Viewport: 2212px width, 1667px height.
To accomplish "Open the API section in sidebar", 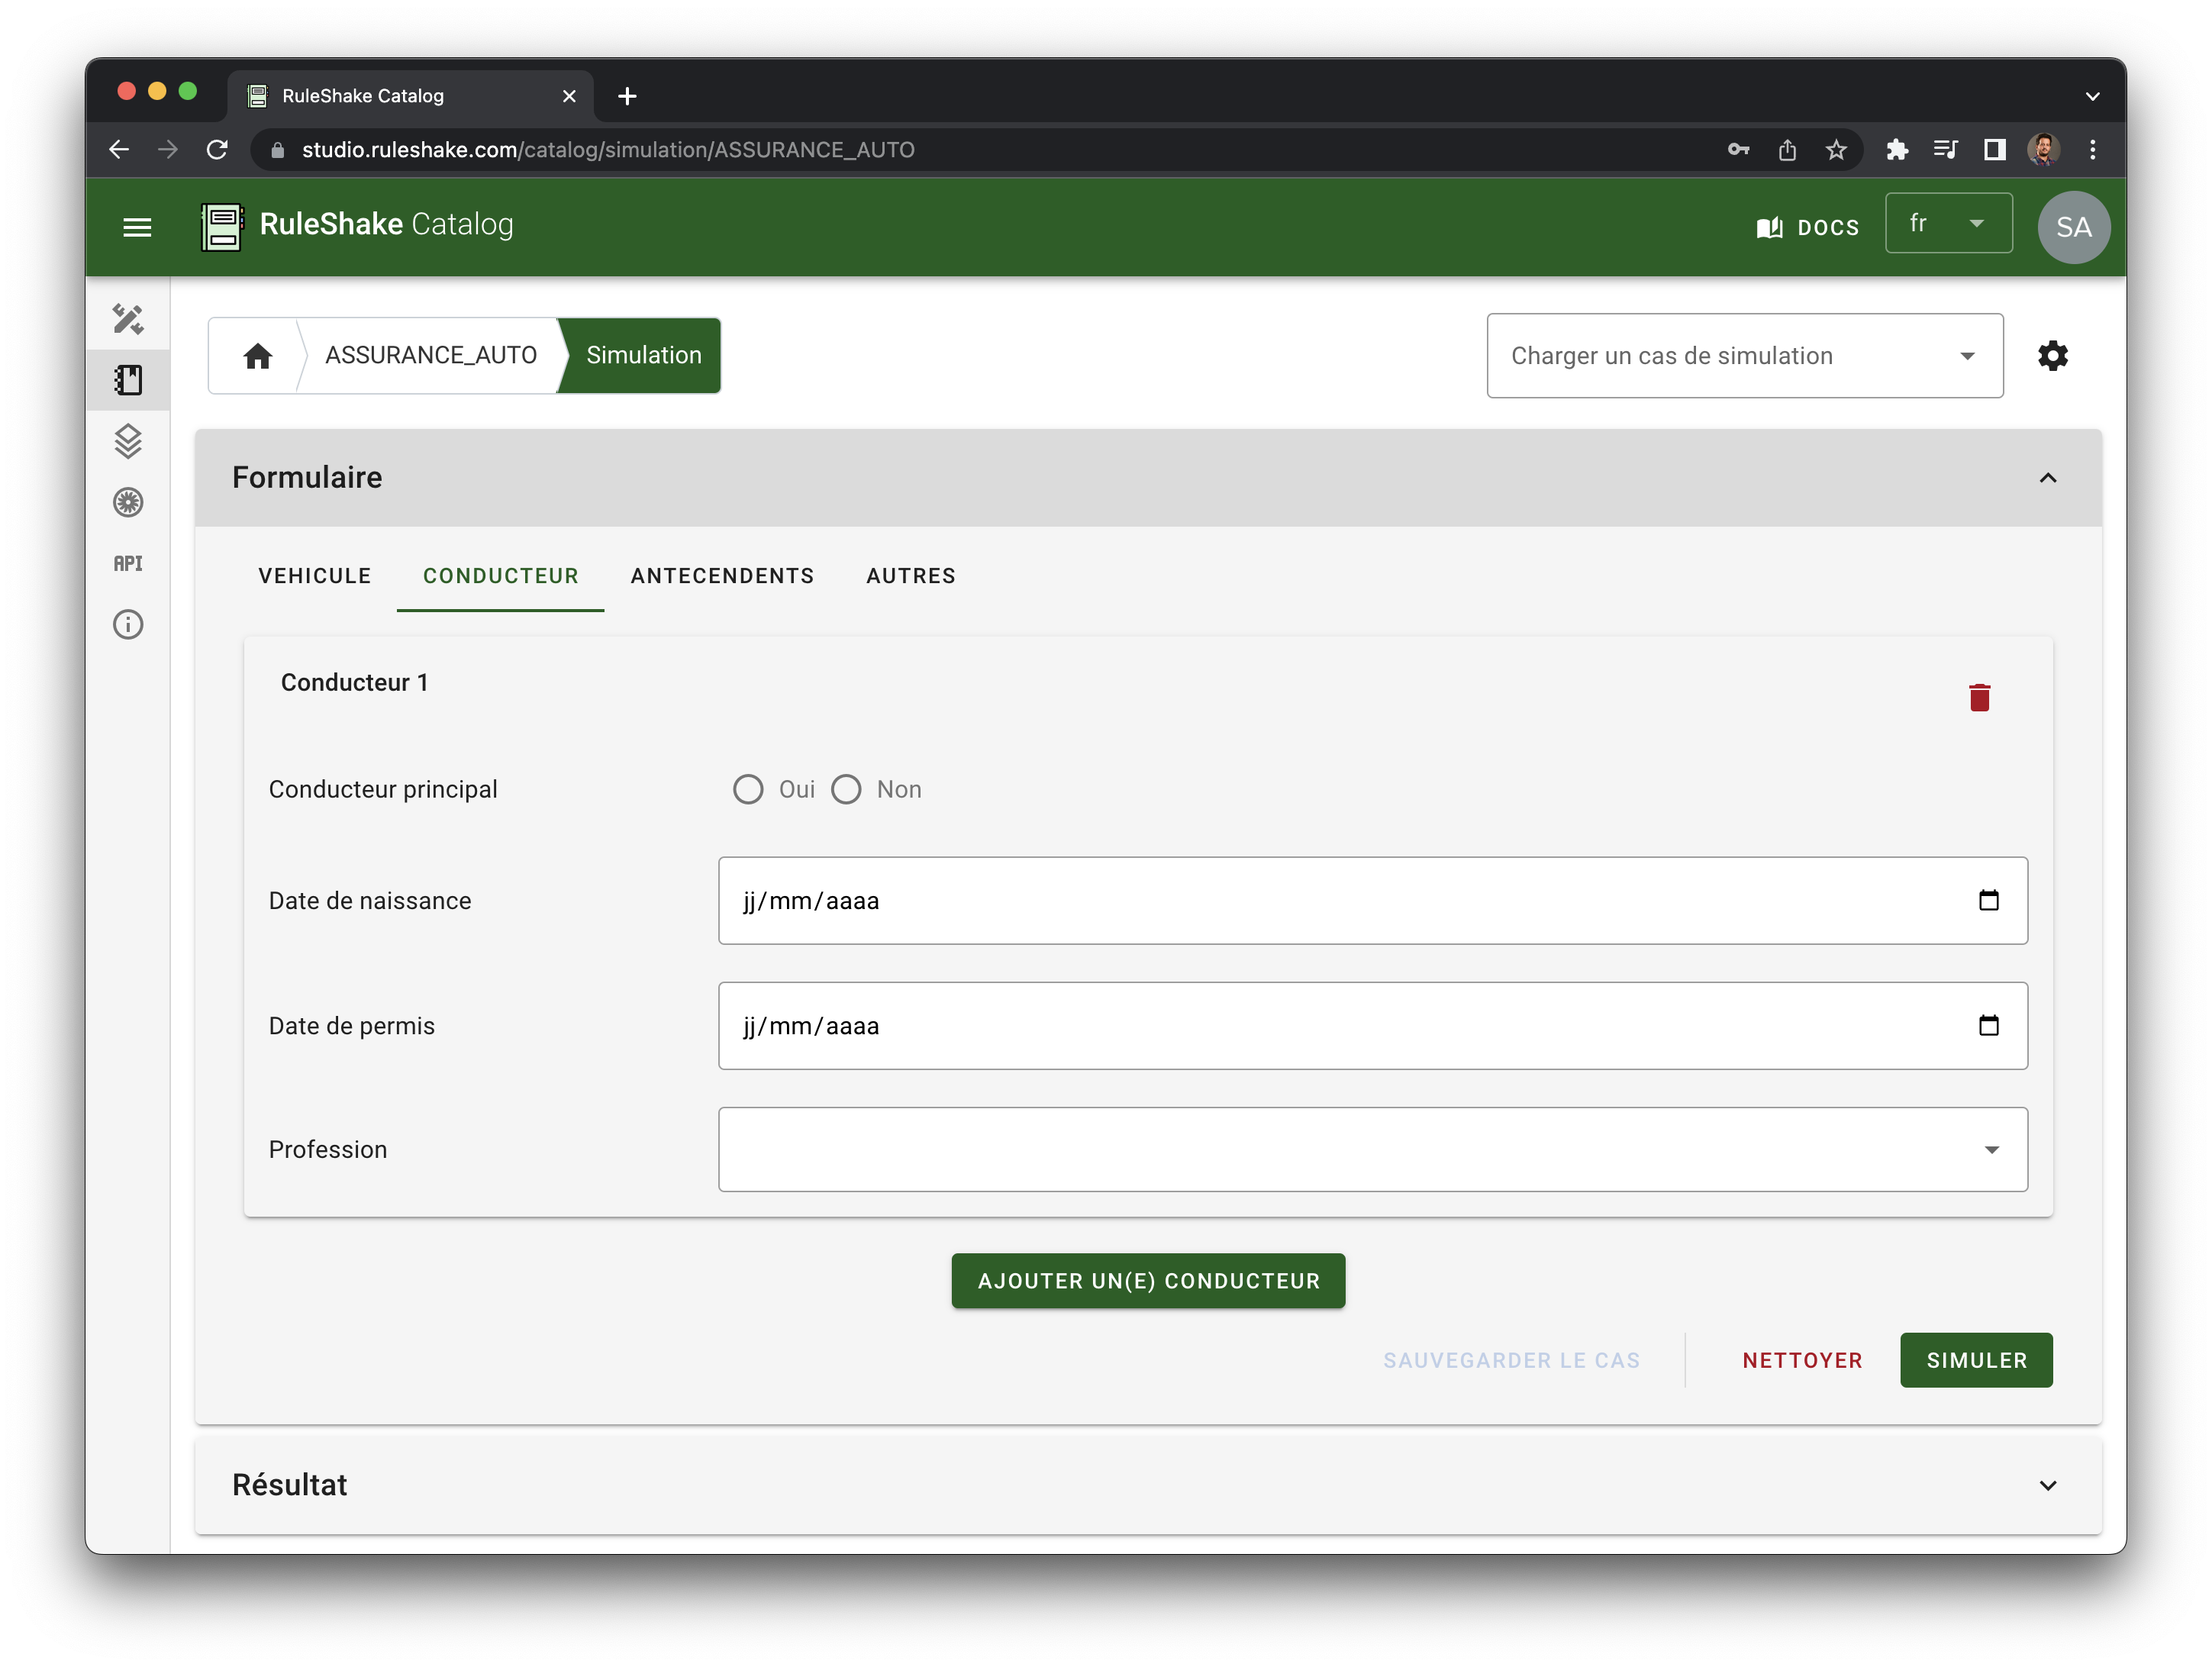I will [128, 563].
